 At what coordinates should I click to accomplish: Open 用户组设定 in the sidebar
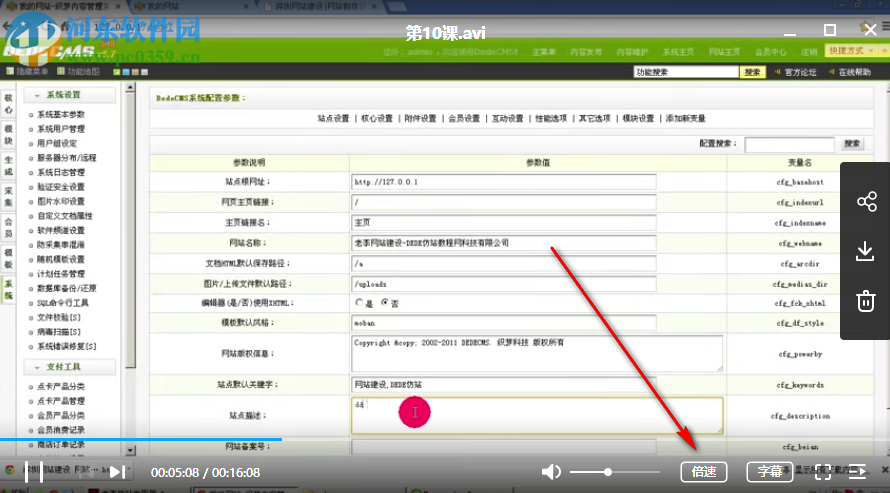click(57, 143)
